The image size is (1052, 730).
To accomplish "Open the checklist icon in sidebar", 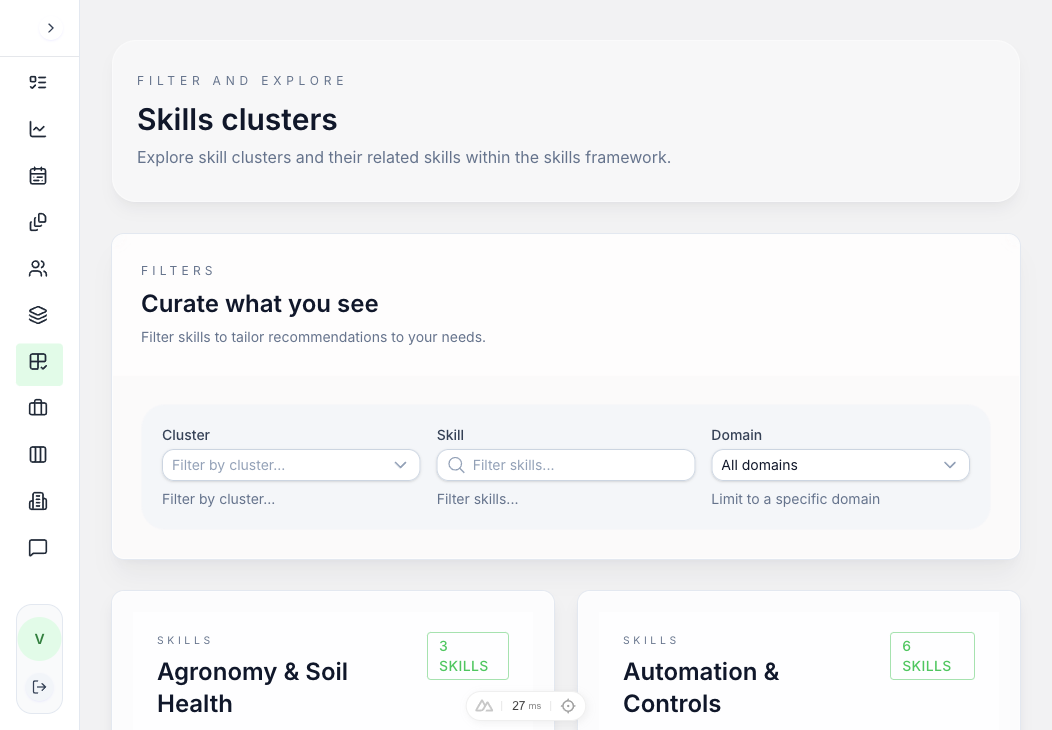I will [x=38, y=83].
